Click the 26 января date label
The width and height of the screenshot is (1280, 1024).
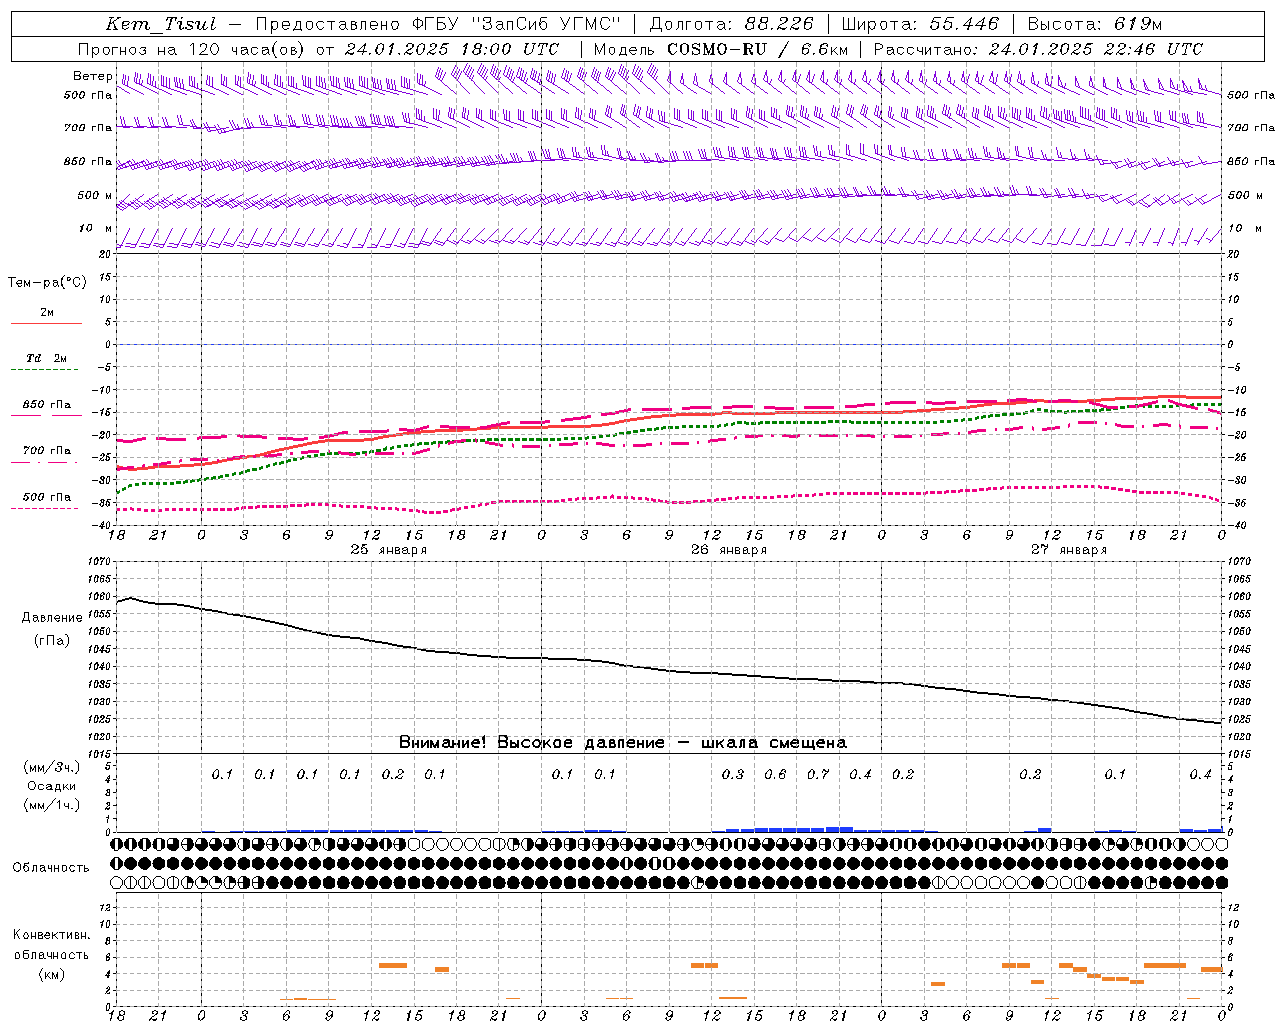729,550
